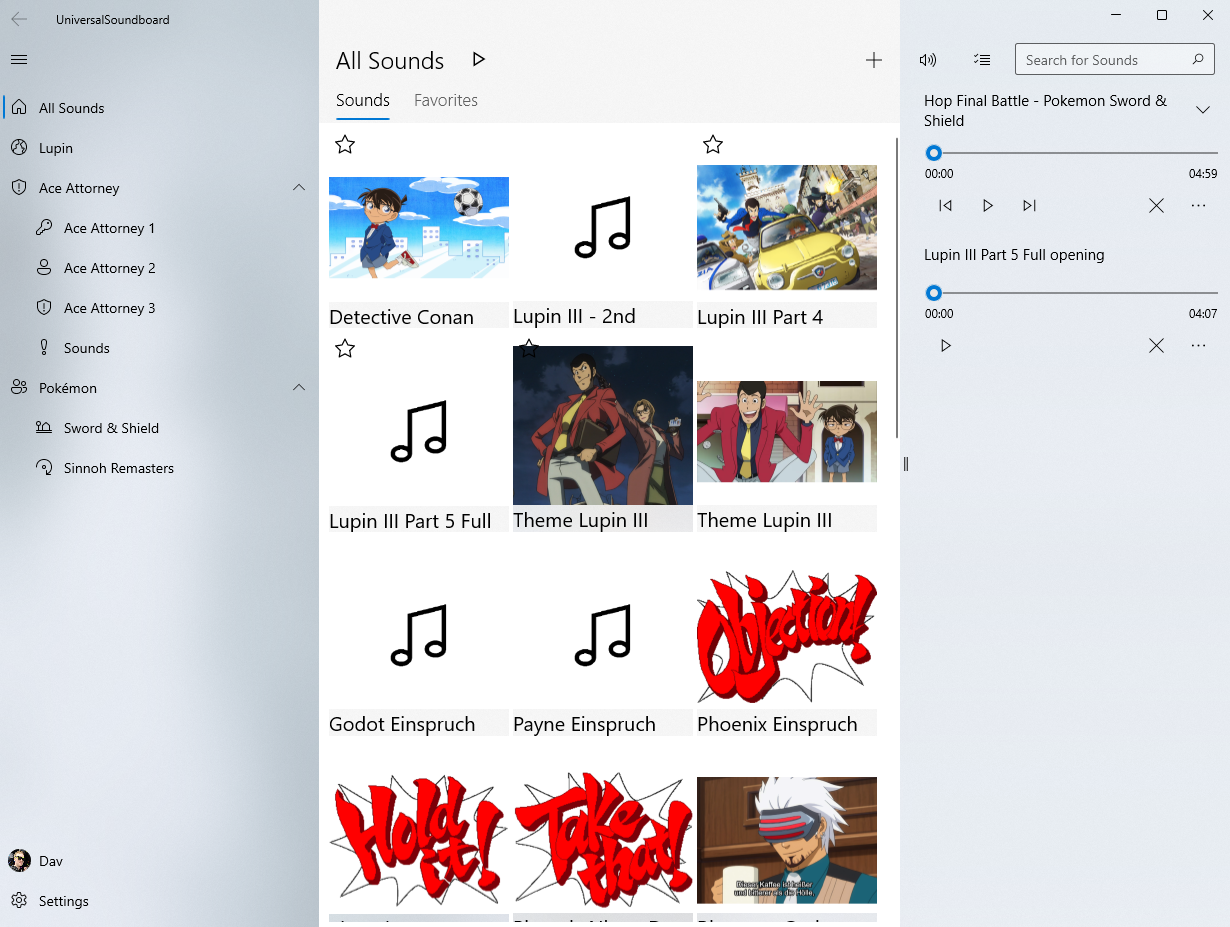Skip to previous track in Hop Final Battle
Image resolution: width=1230 pixels, height=927 pixels.
(x=945, y=205)
